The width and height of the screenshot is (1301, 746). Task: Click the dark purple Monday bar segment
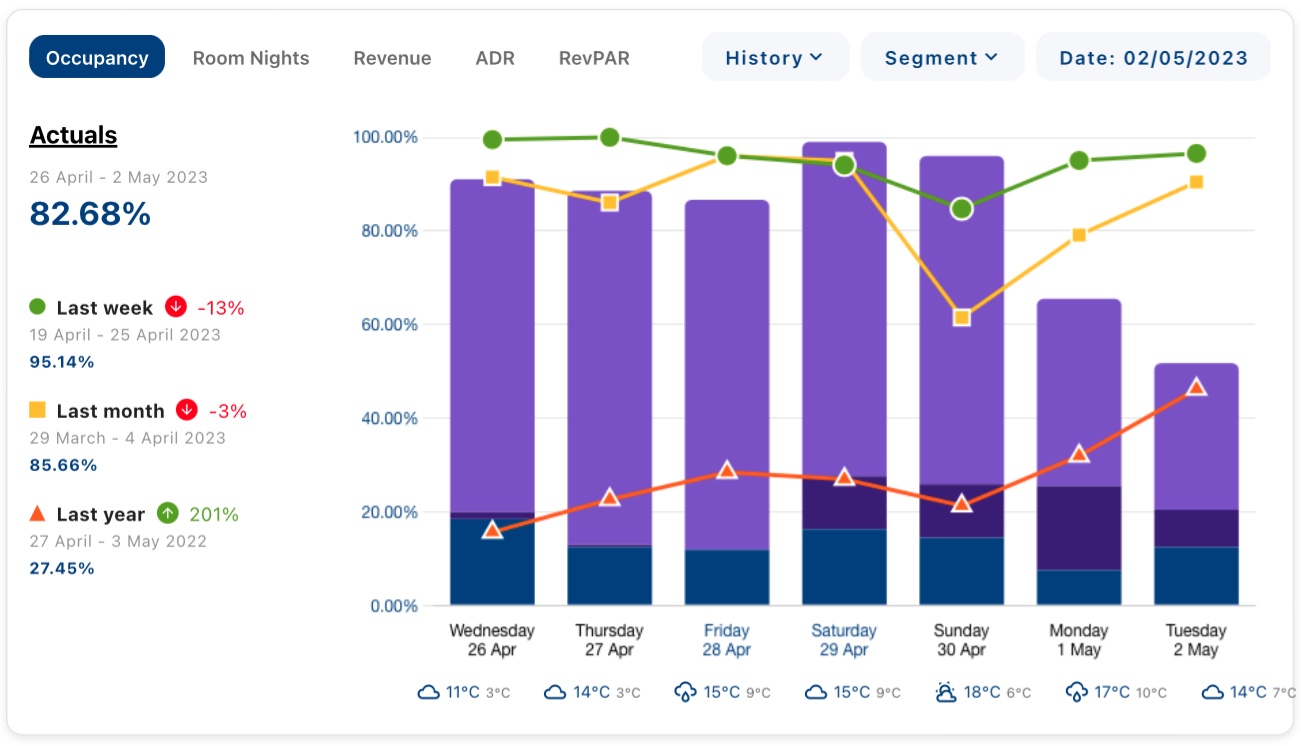pyautogui.click(x=1079, y=528)
